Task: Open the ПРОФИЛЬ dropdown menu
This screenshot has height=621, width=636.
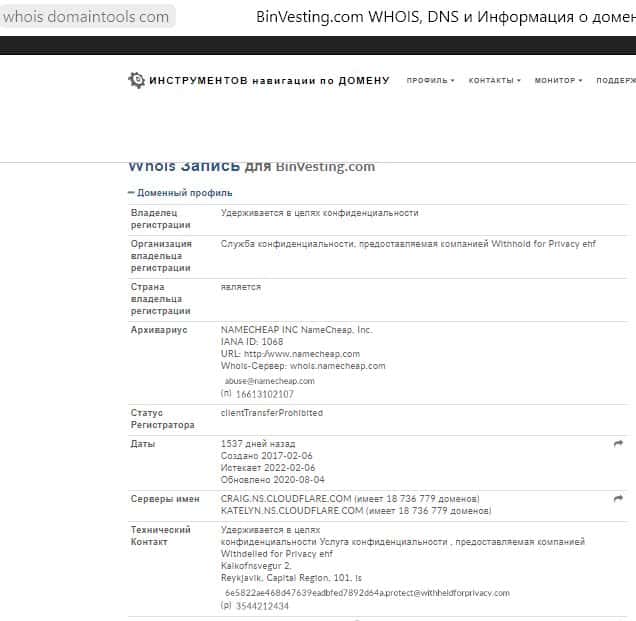Action: 430,80
